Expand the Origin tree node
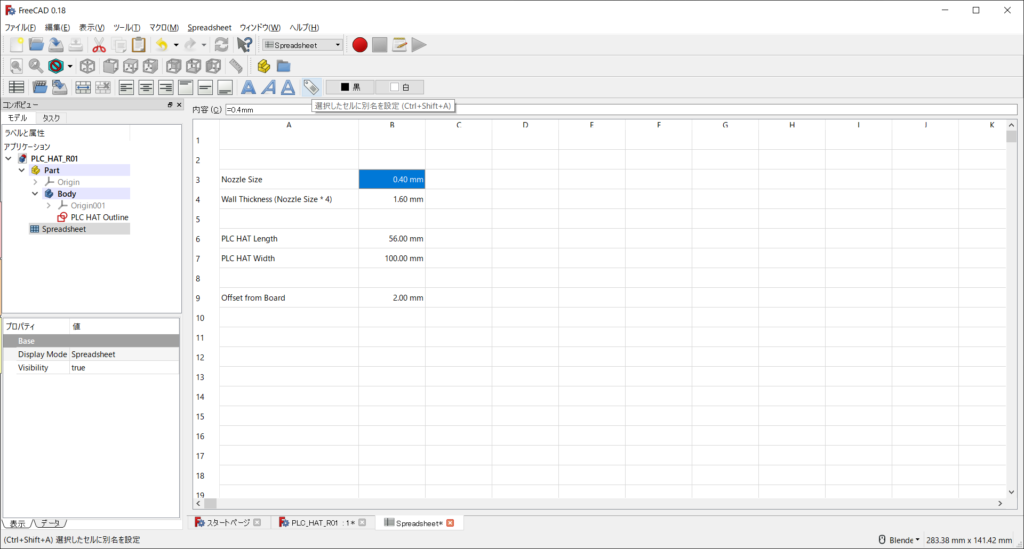1024x549 pixels. click(35, 182)
